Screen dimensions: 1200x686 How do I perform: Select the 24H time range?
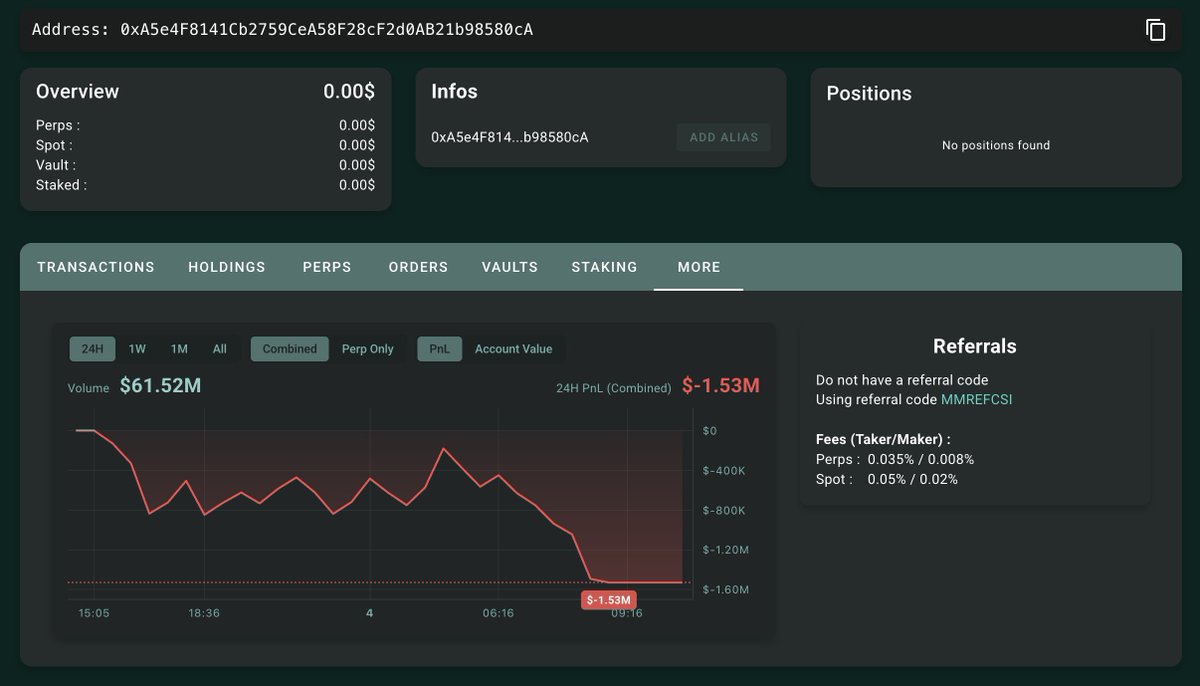point(92,349)
